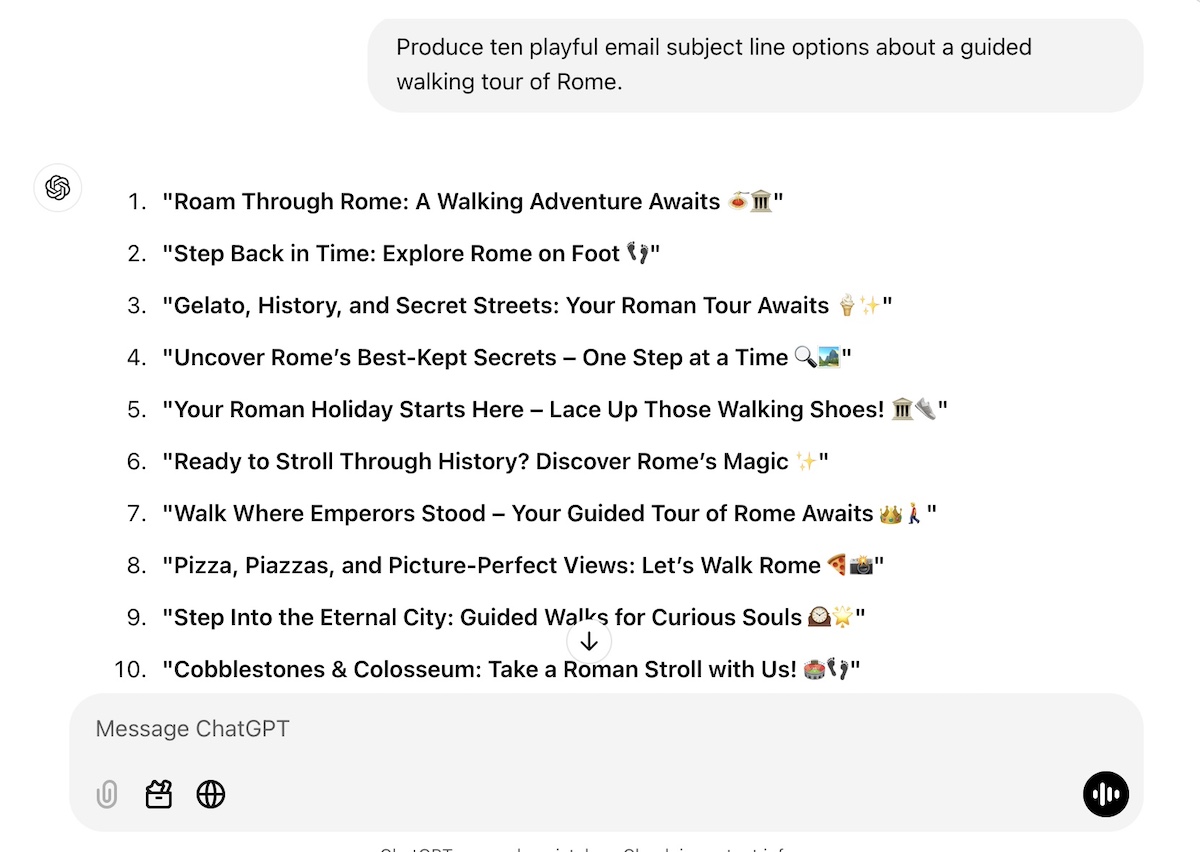
Task: Click the "Step Into the Eternal City" line
Action: [x=513, y=618]
